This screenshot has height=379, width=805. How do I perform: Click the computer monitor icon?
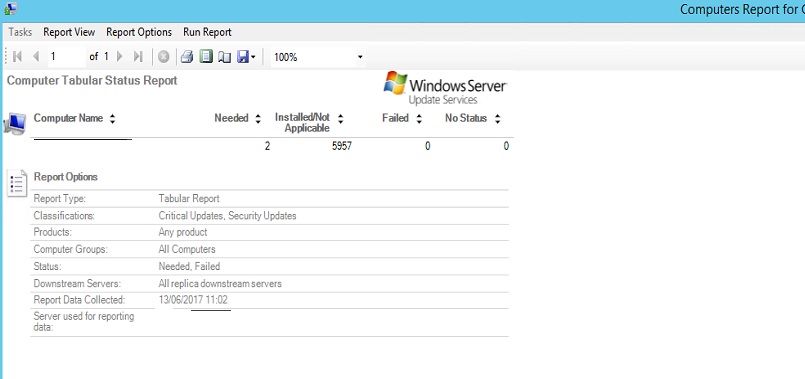14,124
